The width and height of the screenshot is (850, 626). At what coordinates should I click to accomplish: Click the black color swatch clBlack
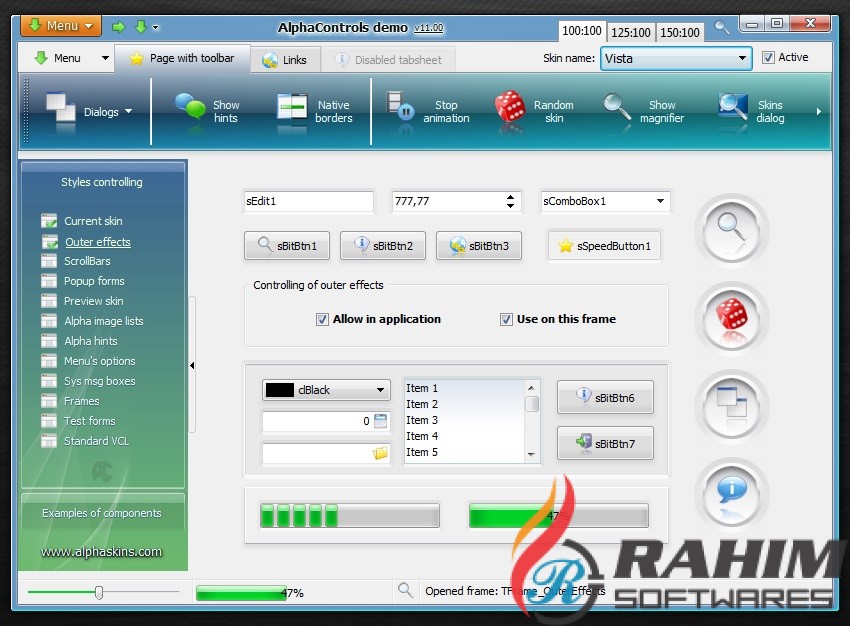[280, 390]
